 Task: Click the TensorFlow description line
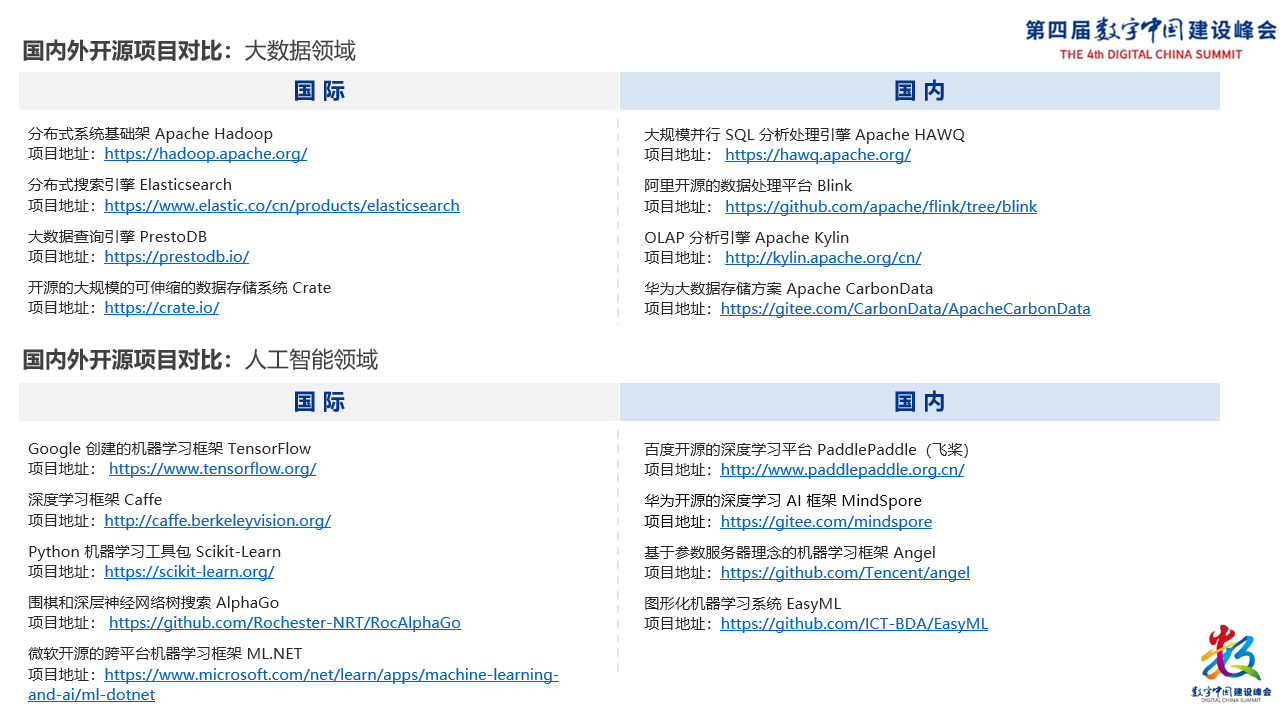coord(169,449)
